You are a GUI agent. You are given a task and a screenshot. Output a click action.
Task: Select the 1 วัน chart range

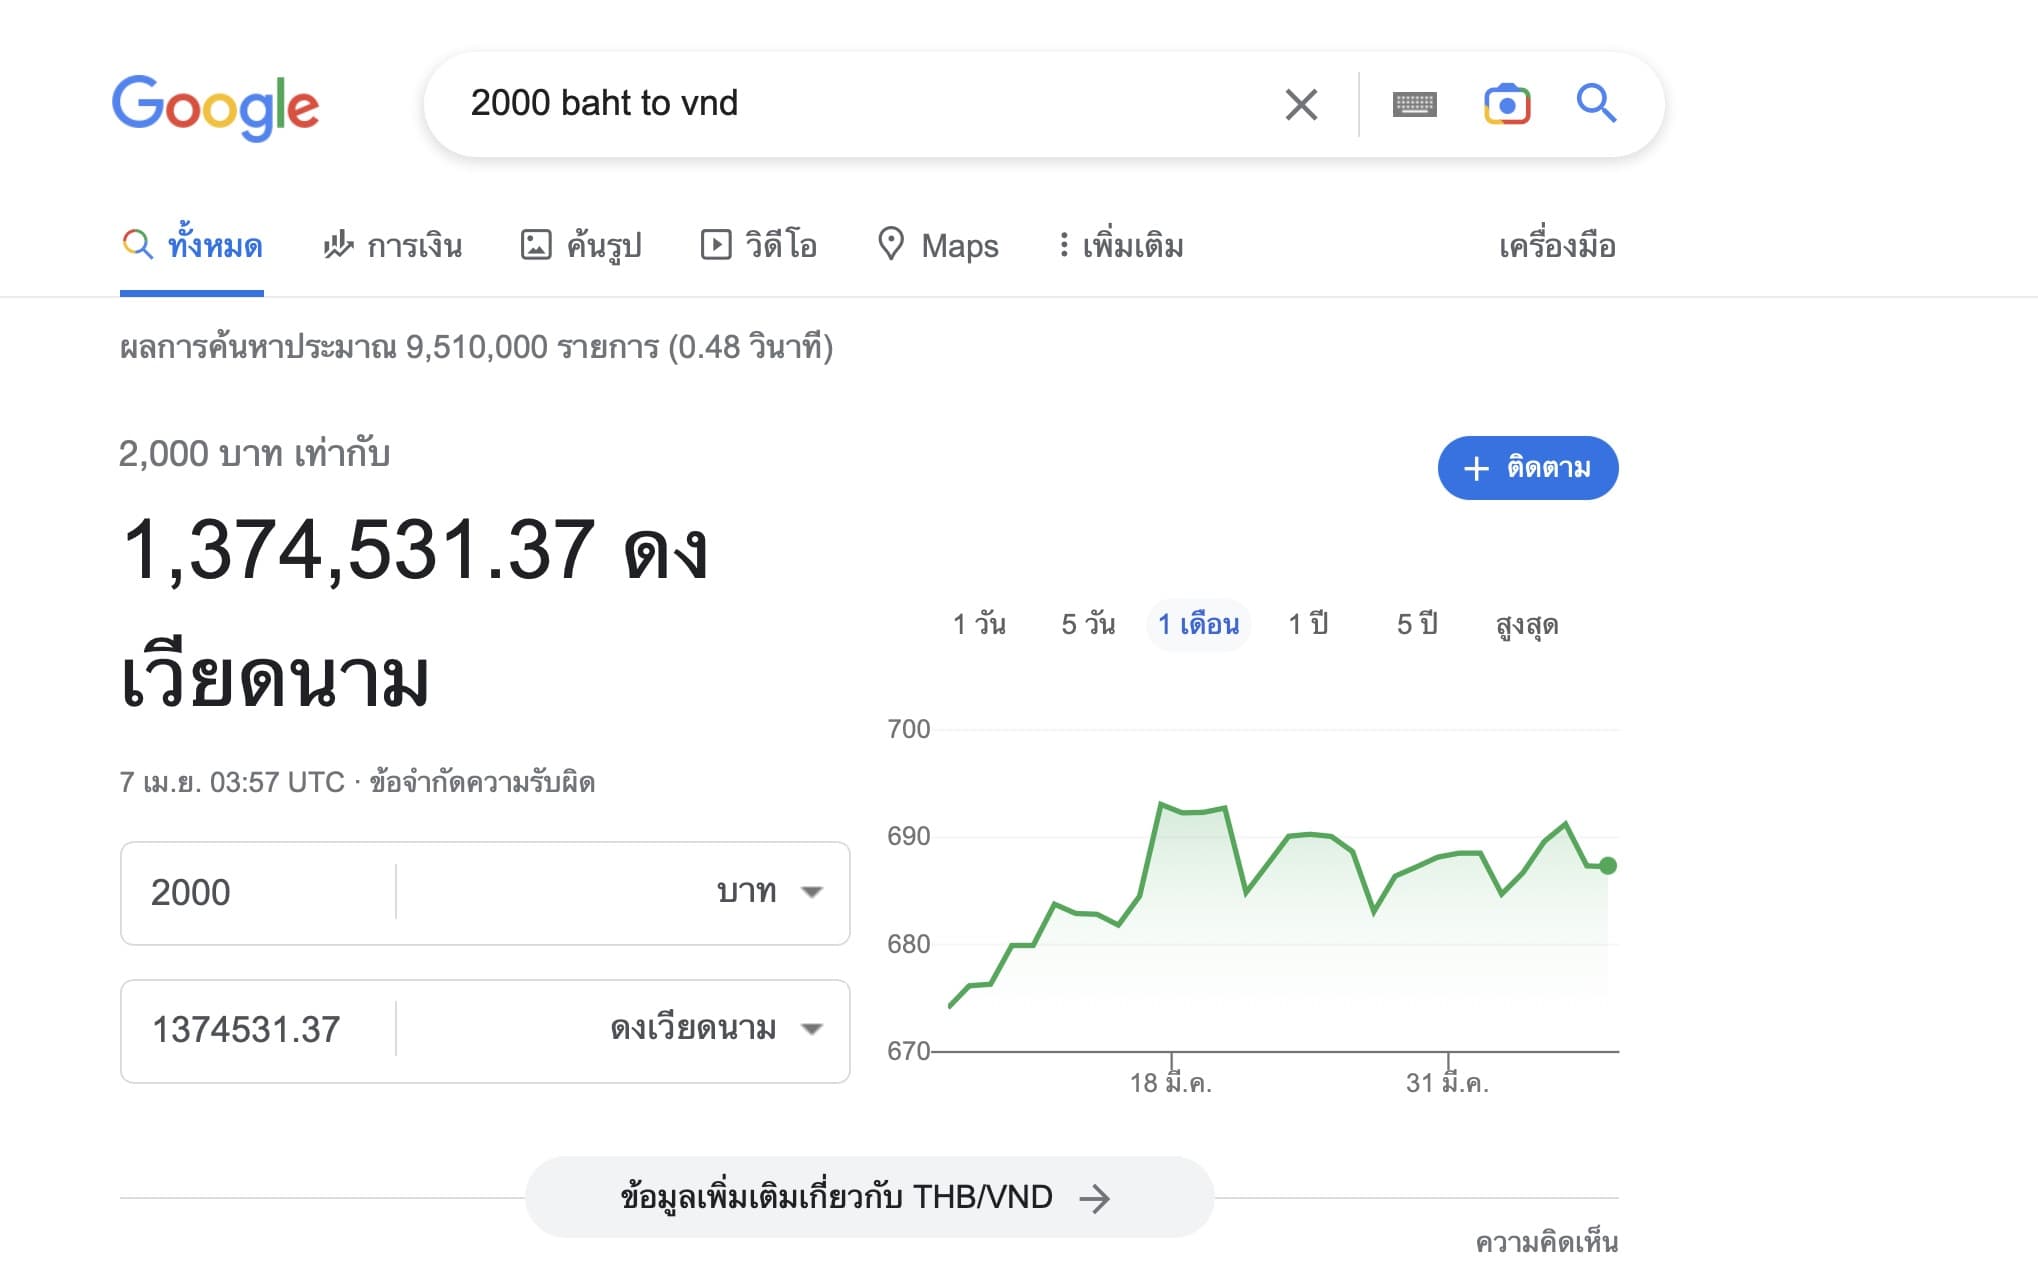(x=979, y=625)
